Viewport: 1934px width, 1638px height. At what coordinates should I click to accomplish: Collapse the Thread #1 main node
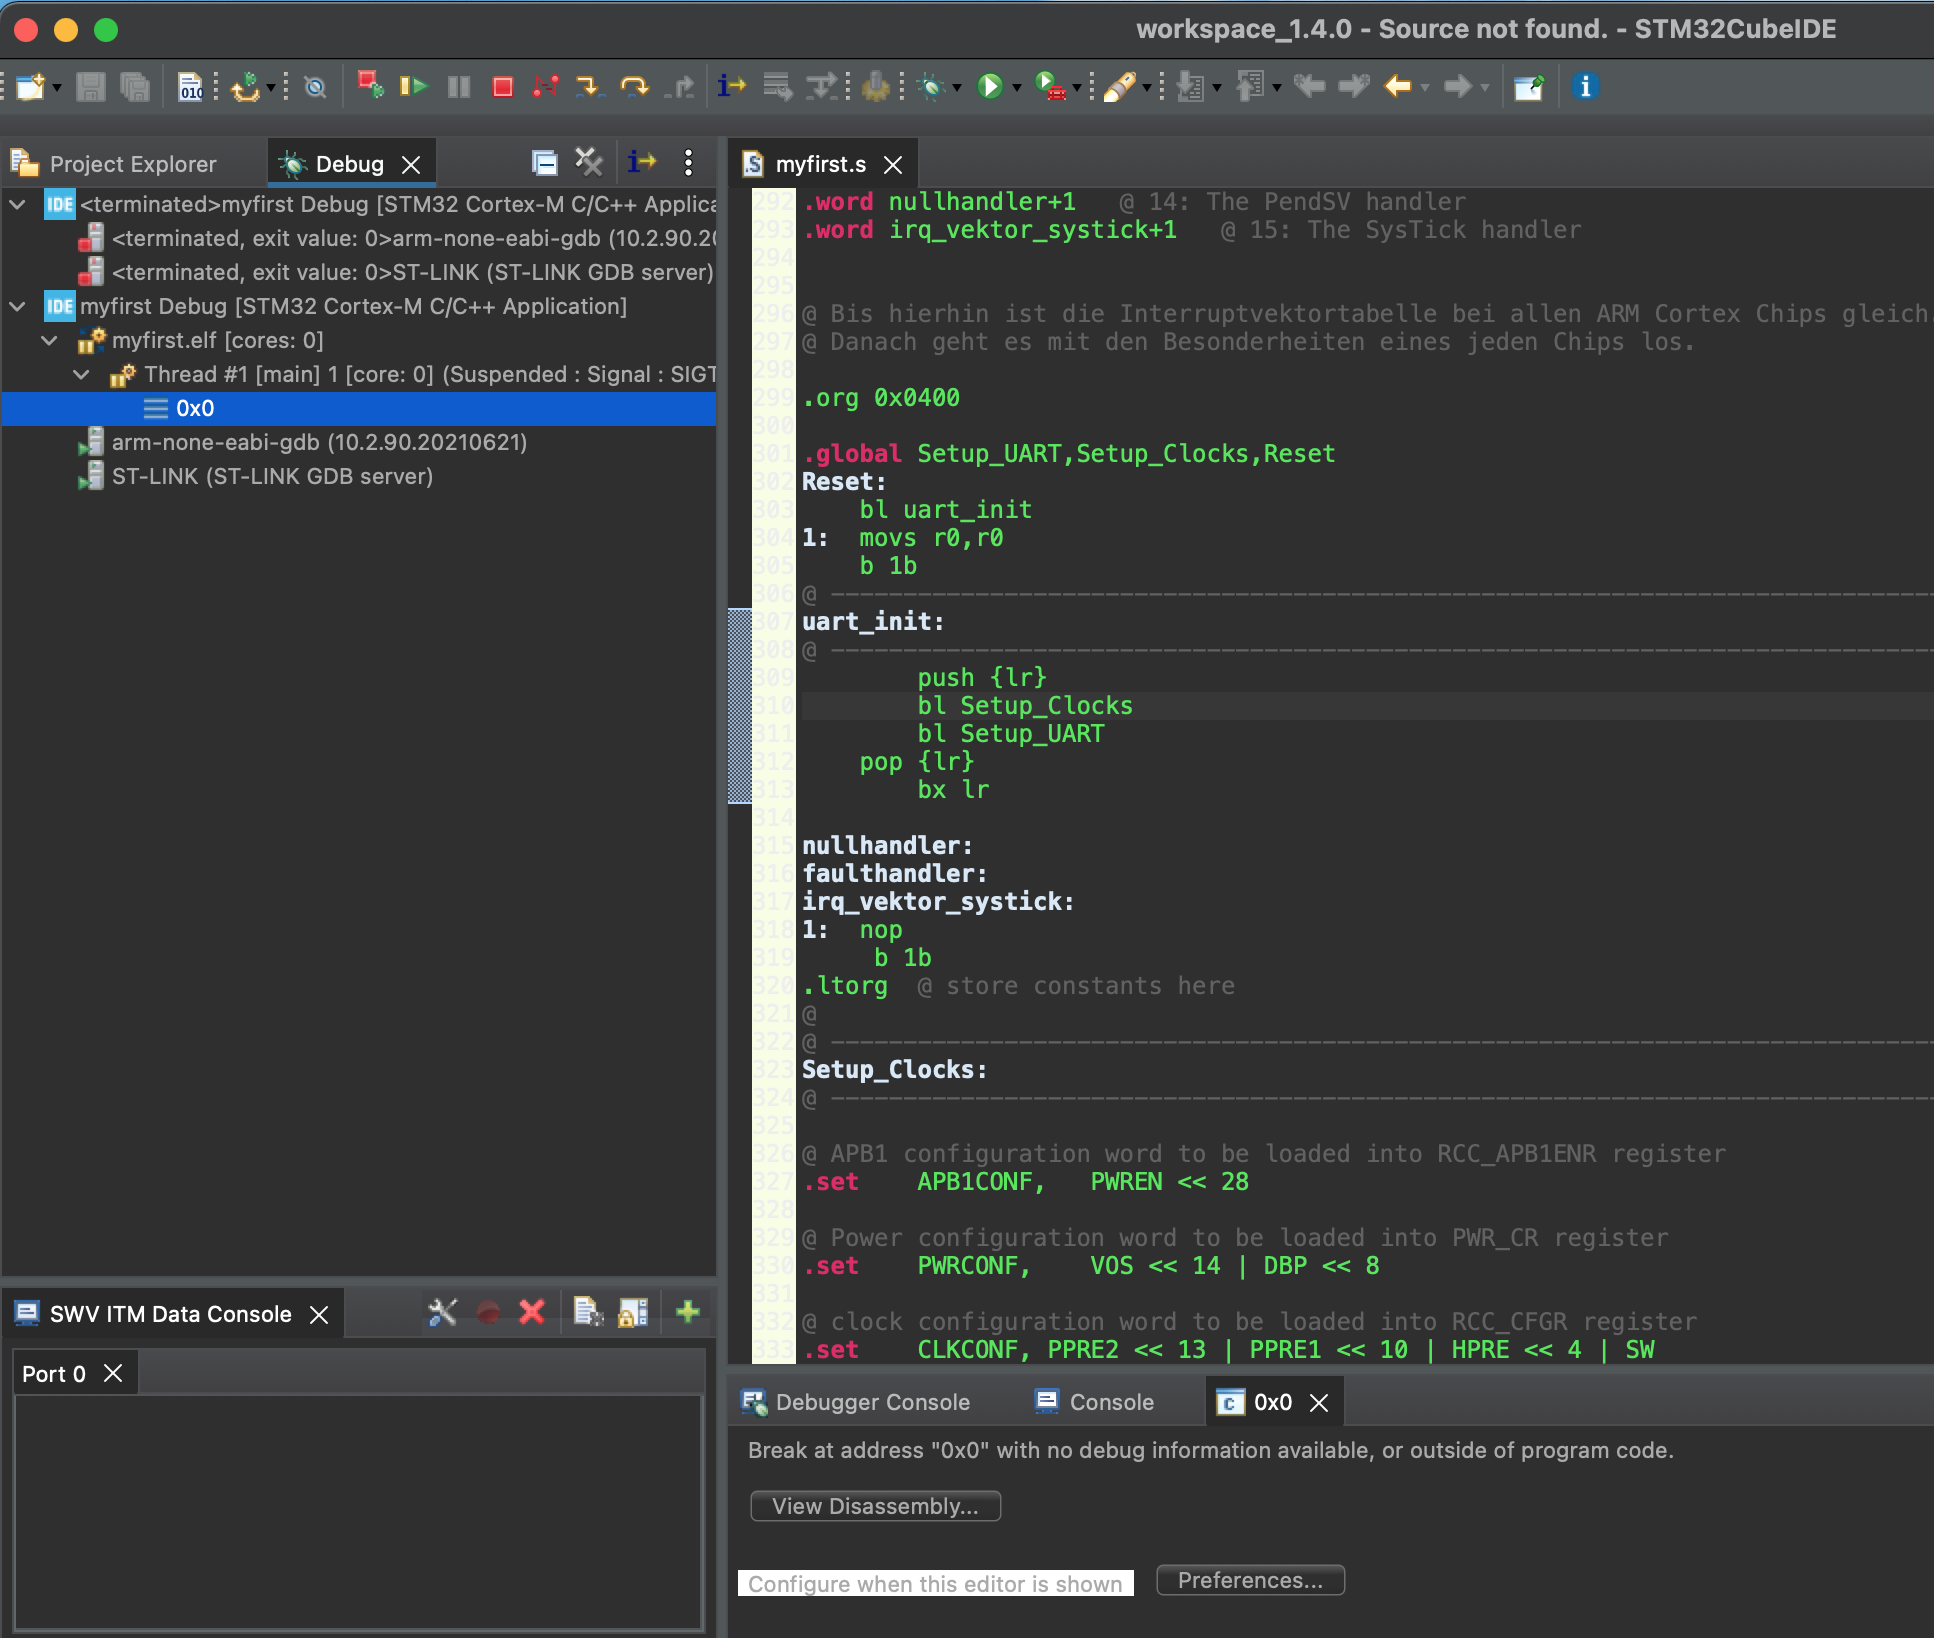[x=82, y=374]
